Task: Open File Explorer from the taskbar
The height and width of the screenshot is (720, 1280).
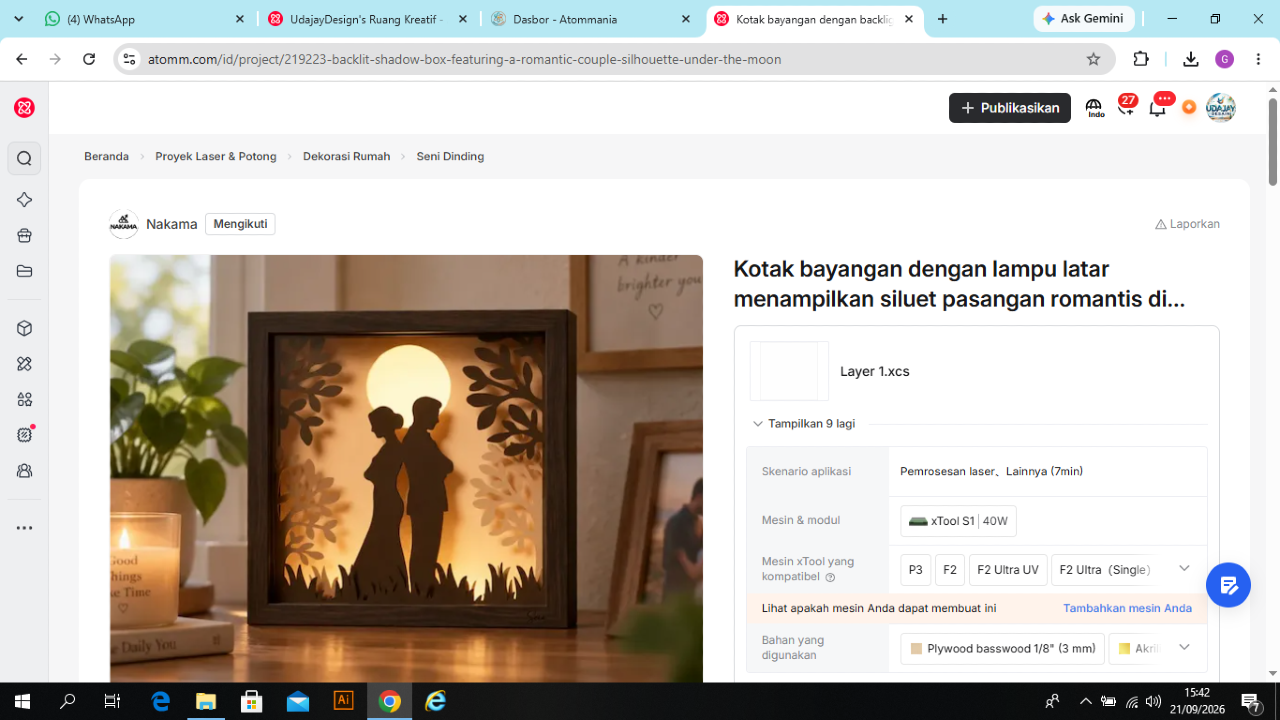Action: point(206,701)
